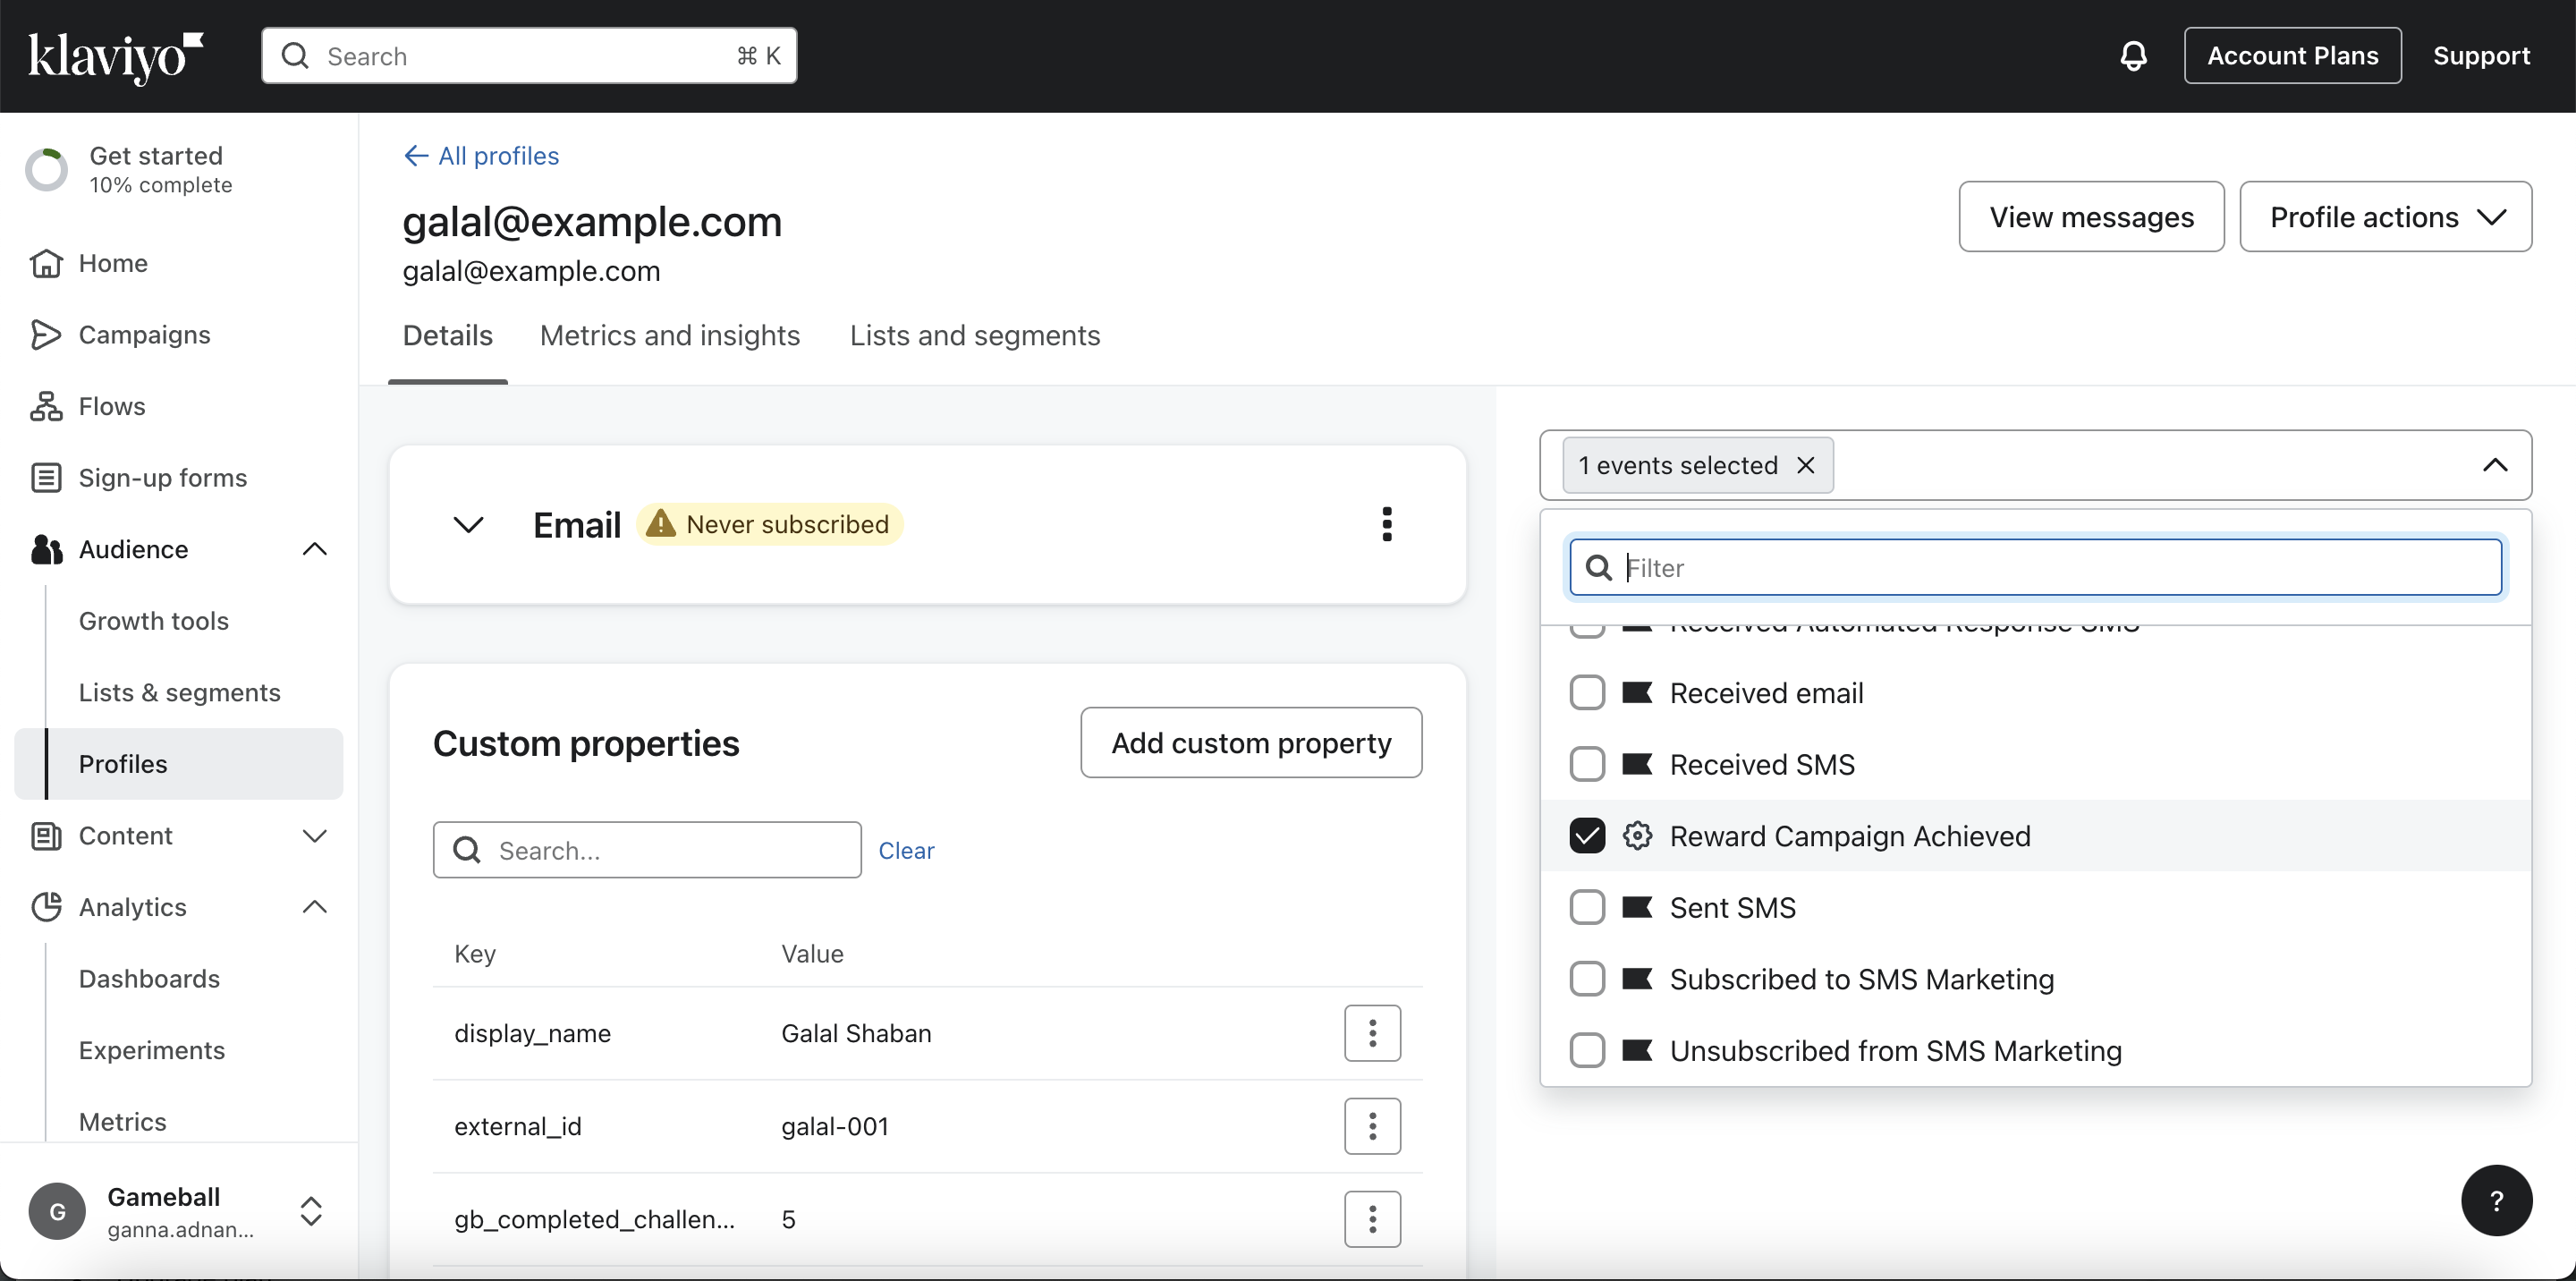
Task: Switch to the Metrics and insights tab
Action: point(670,336)
